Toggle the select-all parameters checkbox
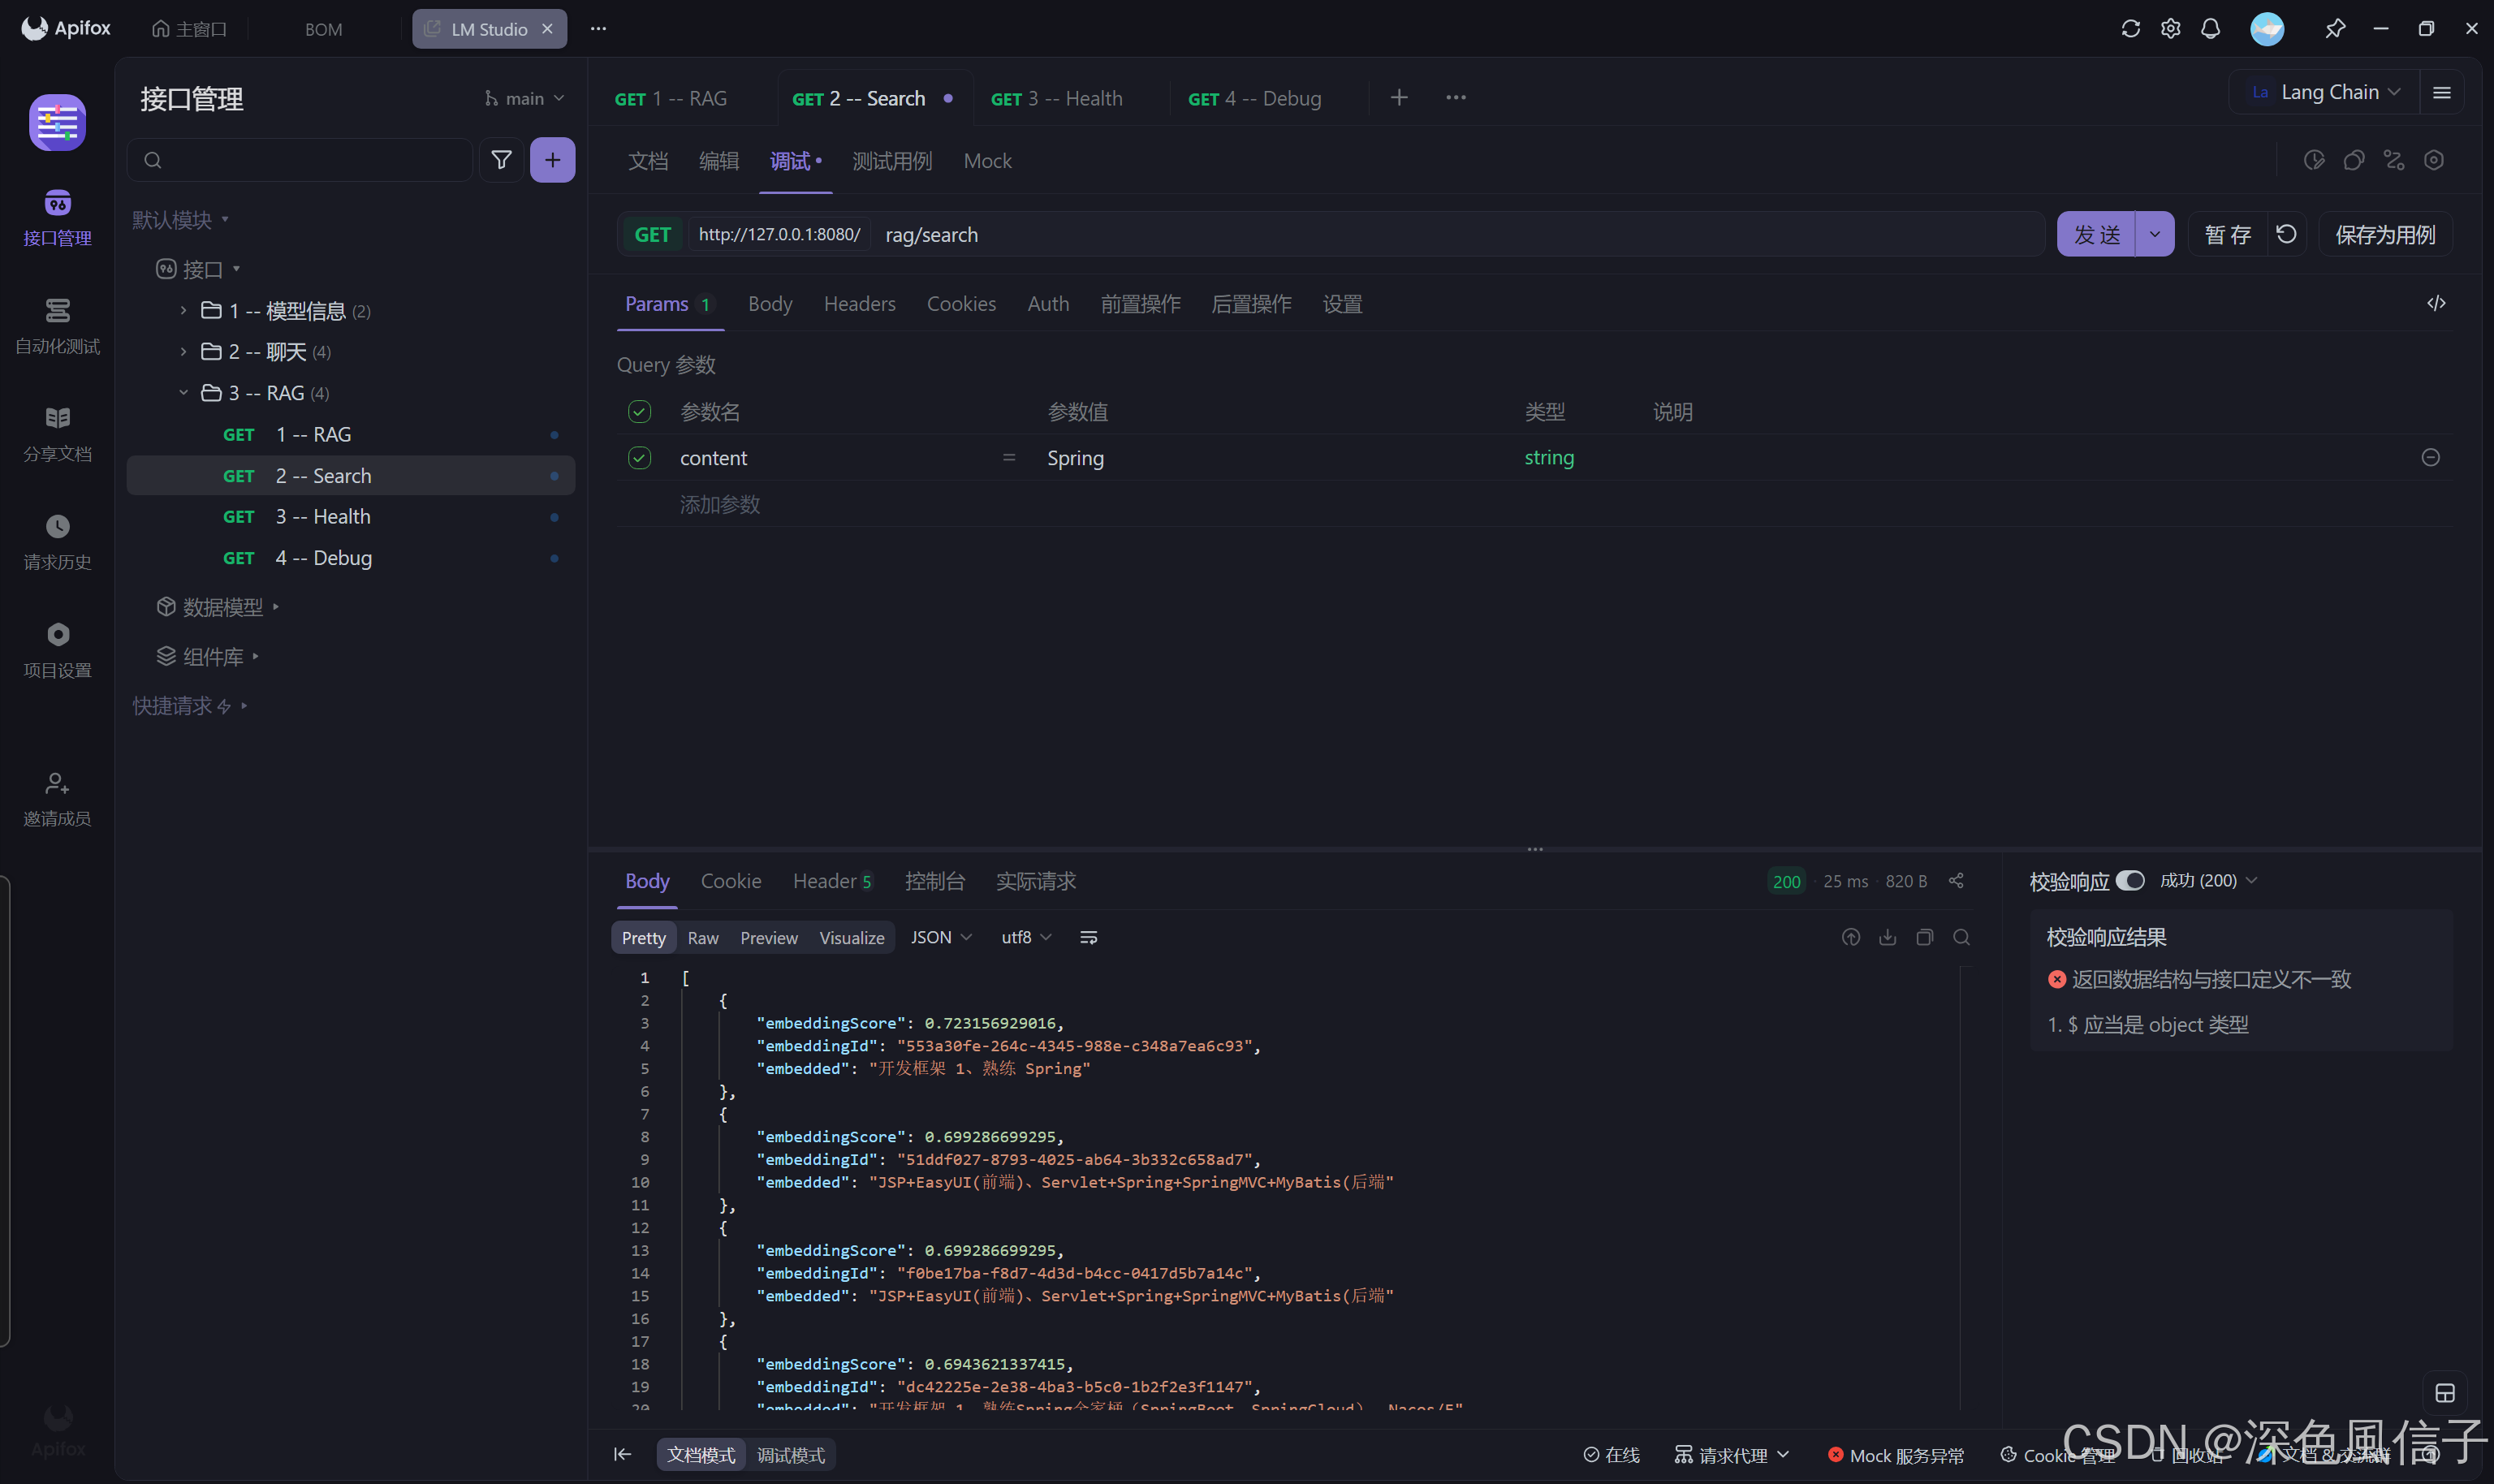This screenshot has width=2494, height=1484. (640, 412)
